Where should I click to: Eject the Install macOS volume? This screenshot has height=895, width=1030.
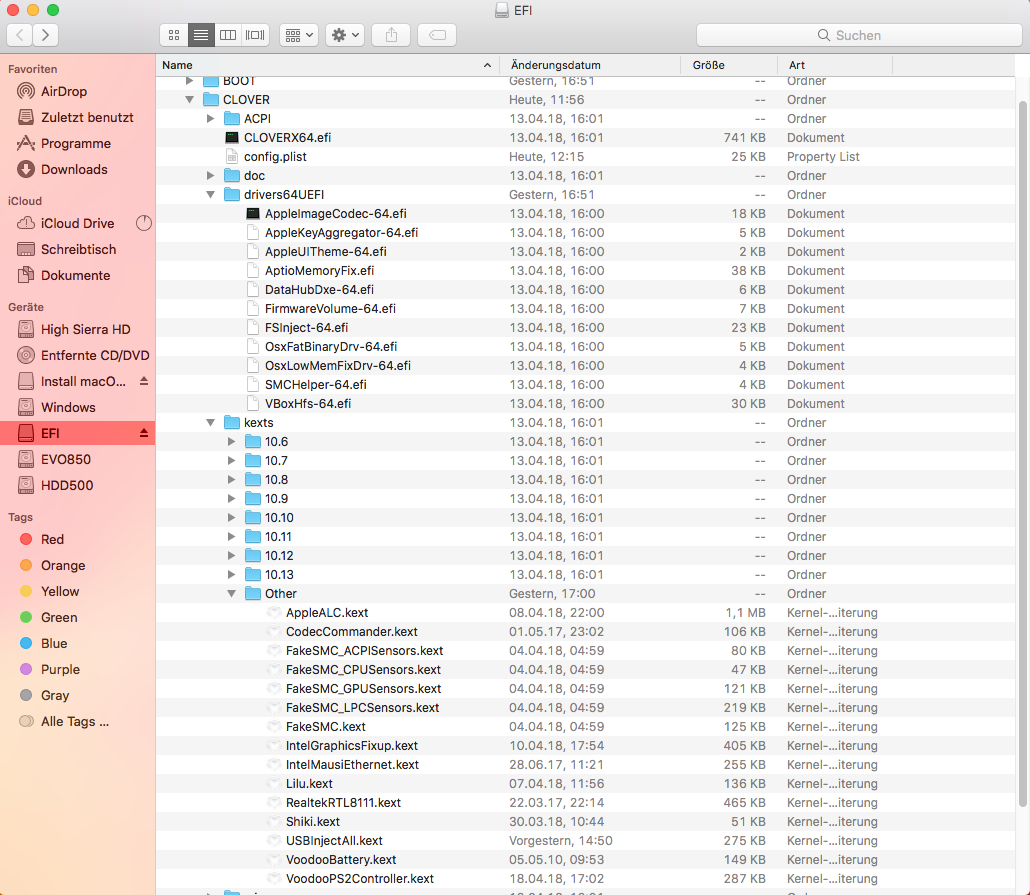pos(143,381)
